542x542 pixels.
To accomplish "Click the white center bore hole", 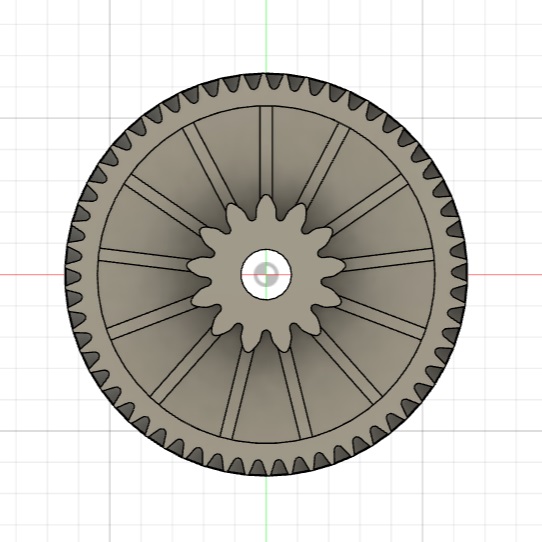I will click(266, 274).
